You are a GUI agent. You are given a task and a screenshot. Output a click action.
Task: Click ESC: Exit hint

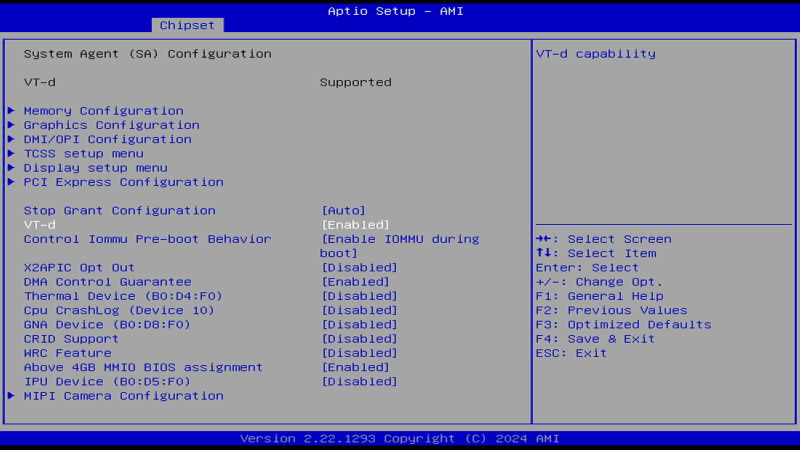click(x=571, y=354)
